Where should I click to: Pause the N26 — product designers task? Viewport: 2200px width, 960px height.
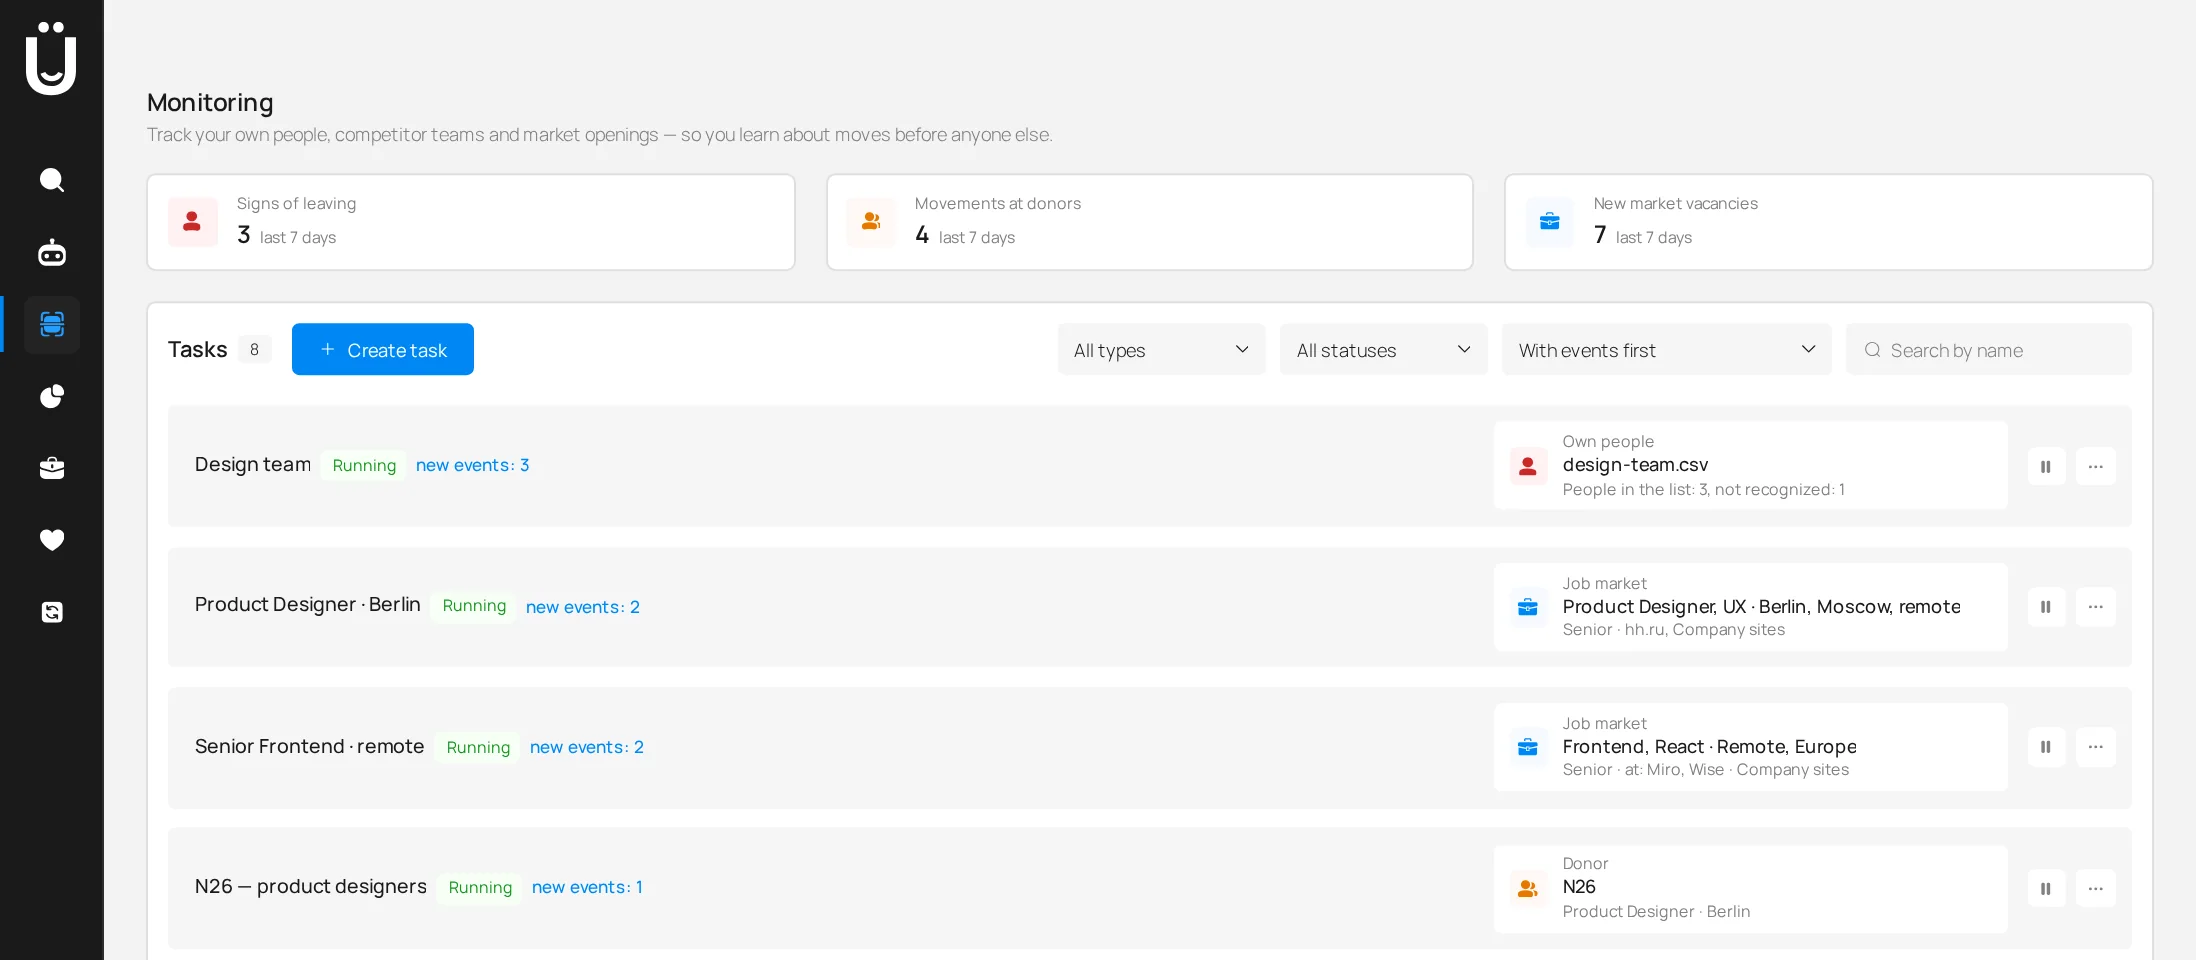point(2046,888)
